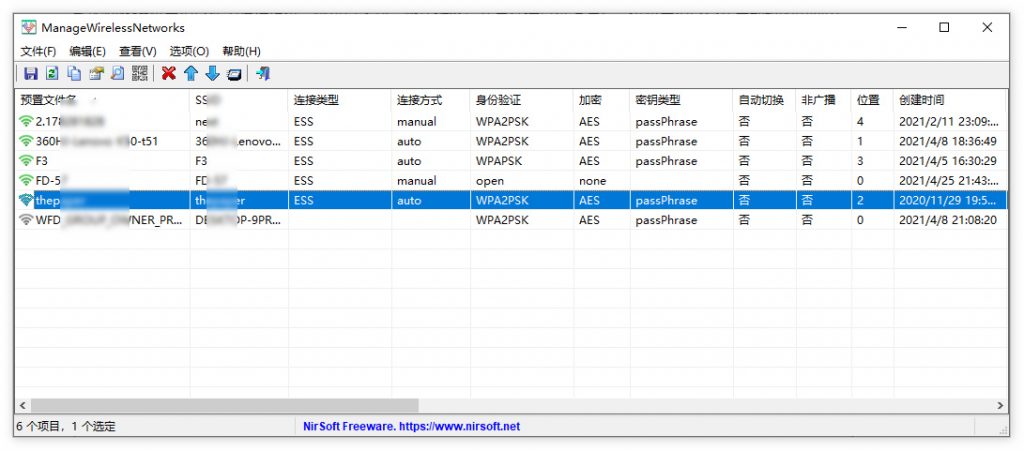Click the Copy toolbar icon

74,73
